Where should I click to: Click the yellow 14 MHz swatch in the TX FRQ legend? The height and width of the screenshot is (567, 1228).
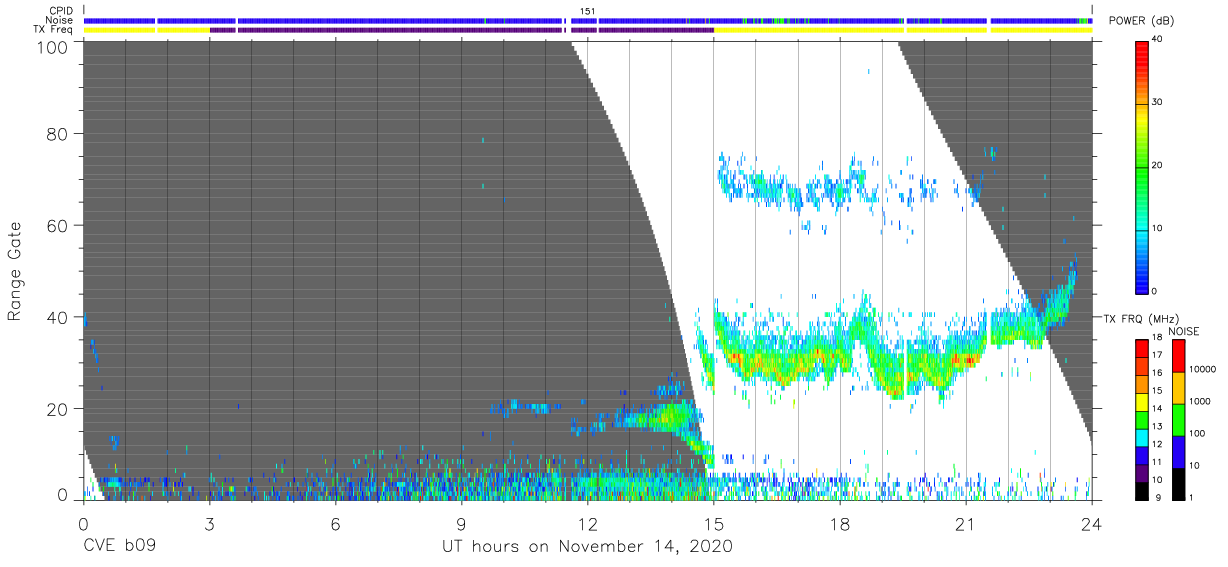(1141, 401)
